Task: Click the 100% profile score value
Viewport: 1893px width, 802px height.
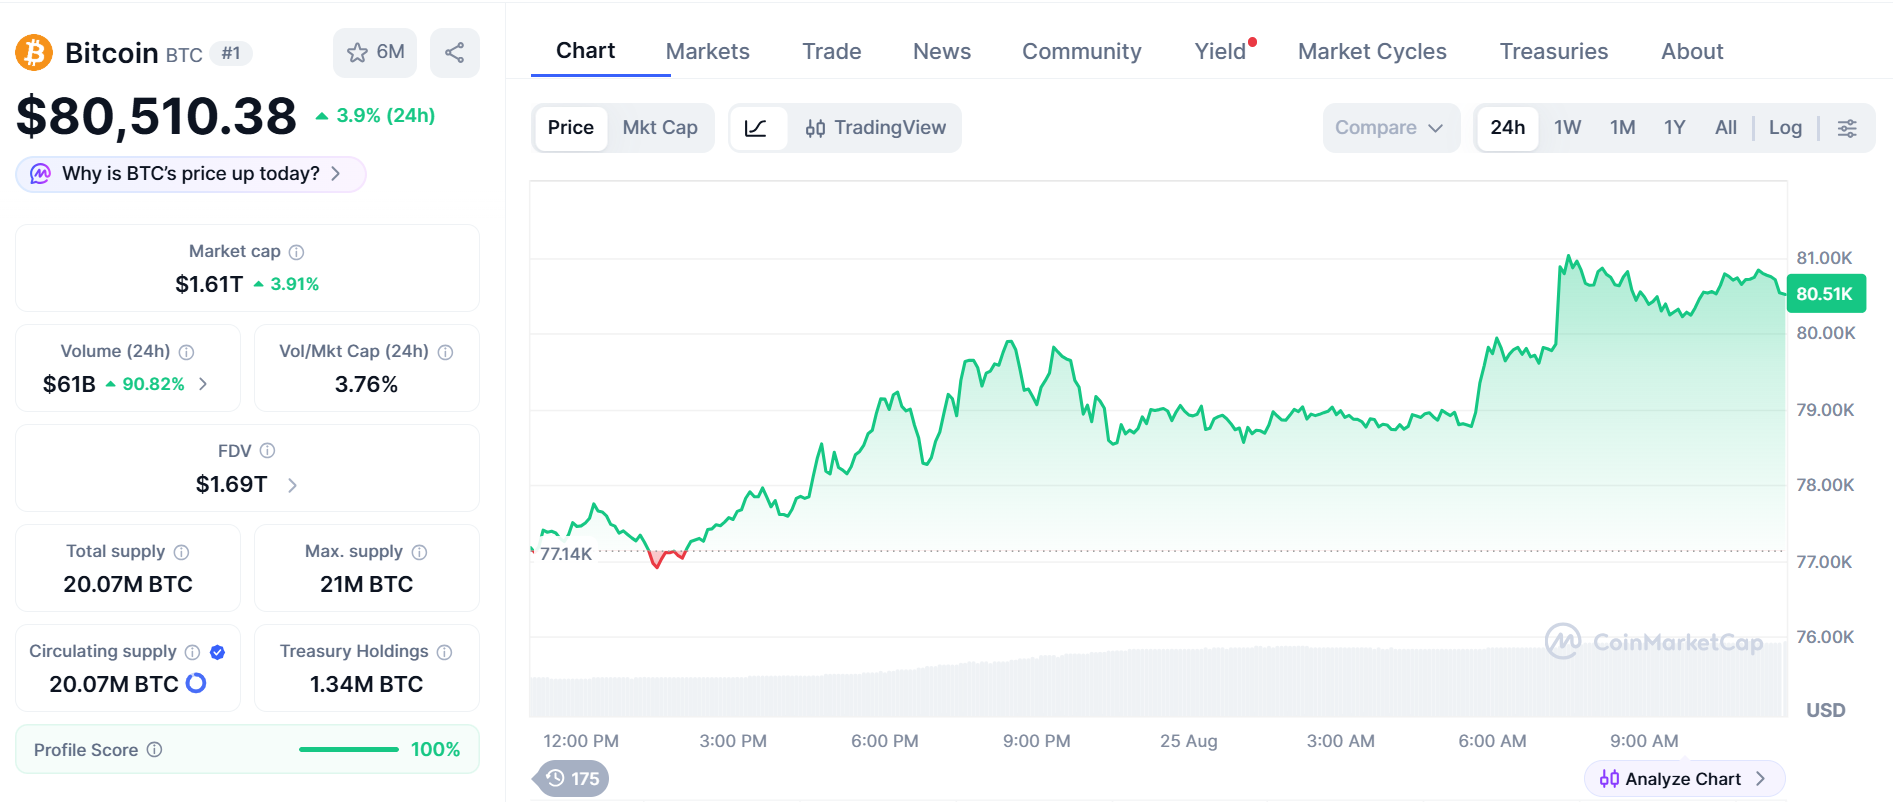Action: click(x=435, y=750)
